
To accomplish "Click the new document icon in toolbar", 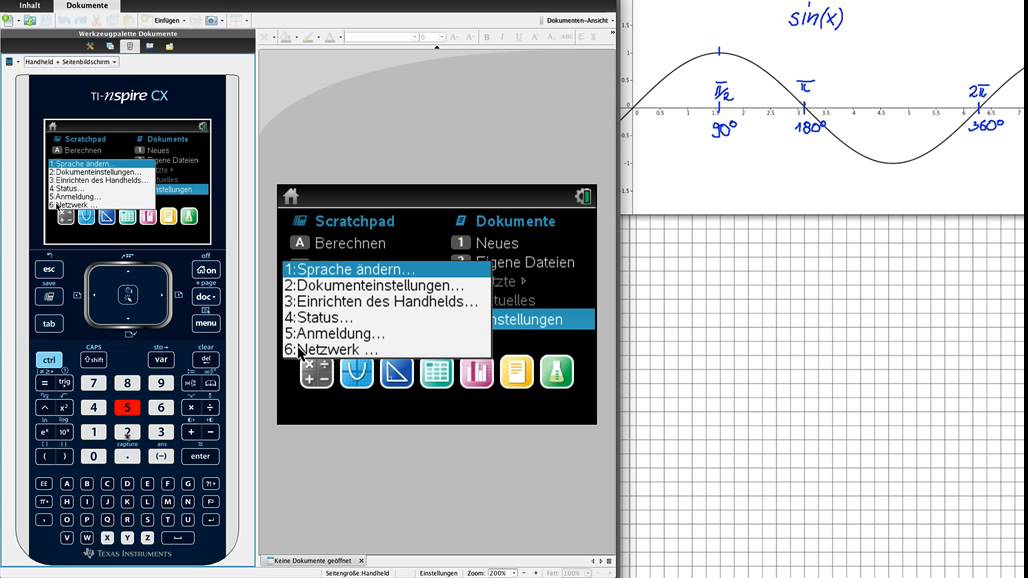I will click(x=7, y=20).
